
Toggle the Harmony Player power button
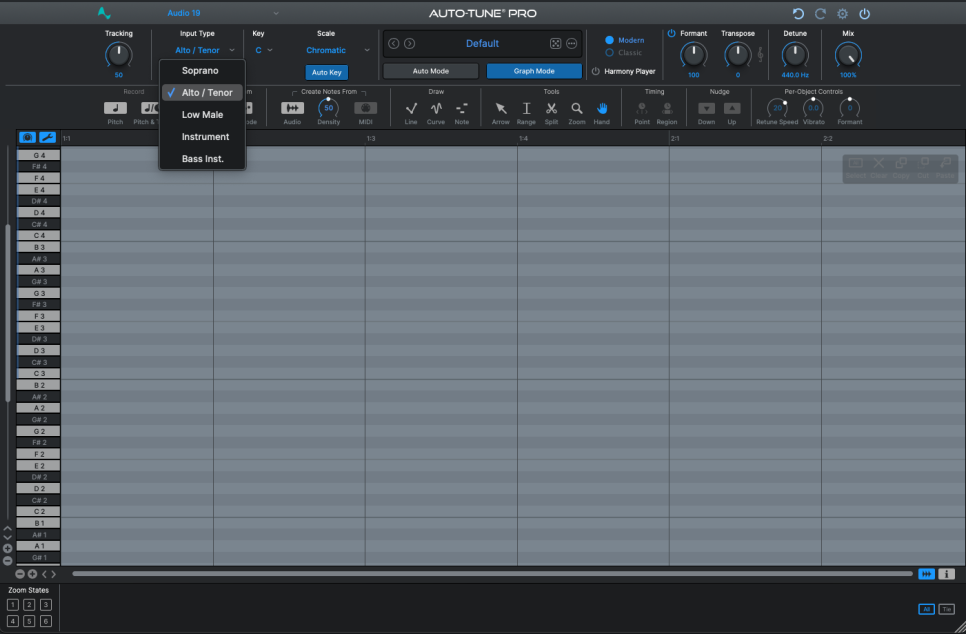[x=596, y=71]
